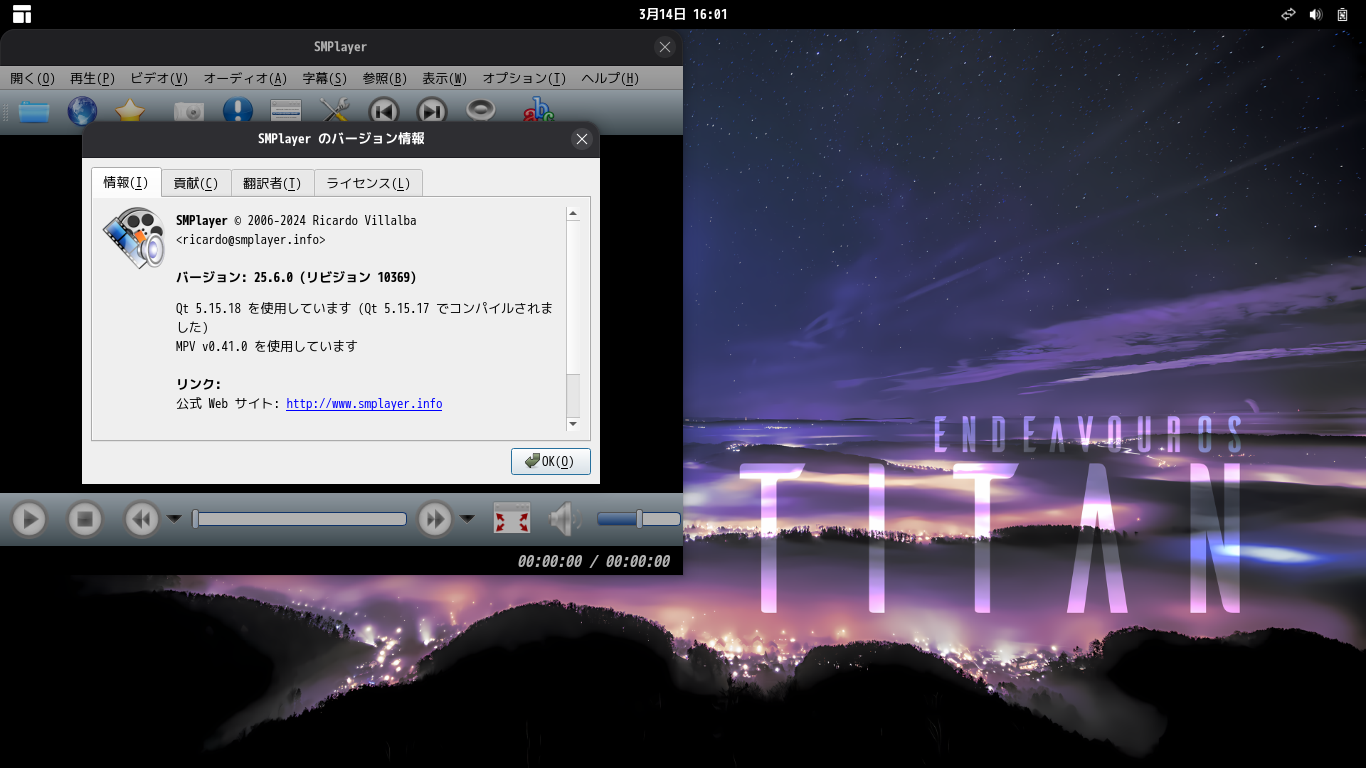The height and width of the screenshot is (768, 1366).
Task: Click the previous track toolbar button
Action: pos(384,111)
